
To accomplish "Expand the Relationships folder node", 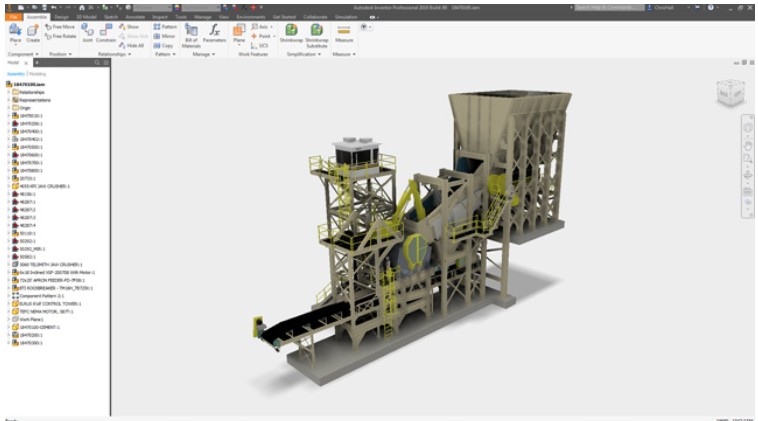I will tap(9, 92).
